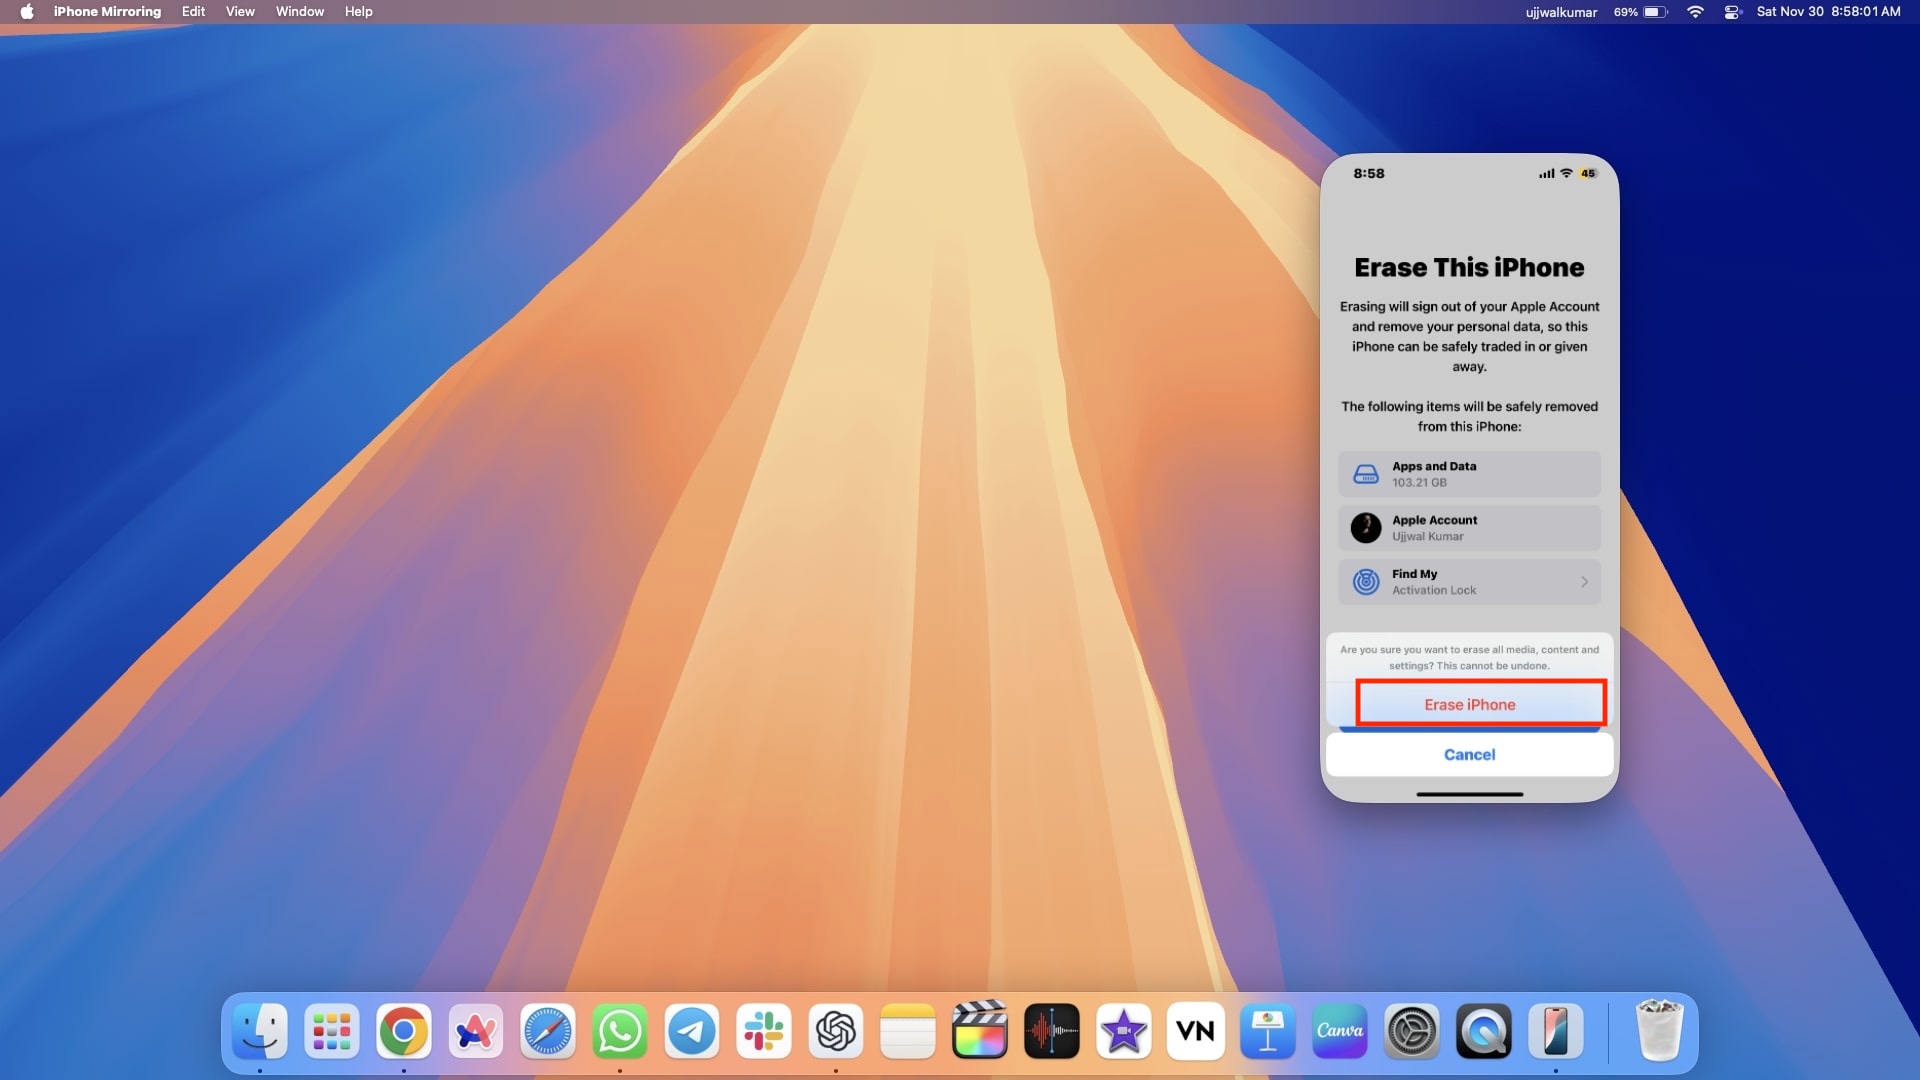Check battery percentage in menu bar
Viewport: 1920px width, 1080px height.
[1625, 12]
